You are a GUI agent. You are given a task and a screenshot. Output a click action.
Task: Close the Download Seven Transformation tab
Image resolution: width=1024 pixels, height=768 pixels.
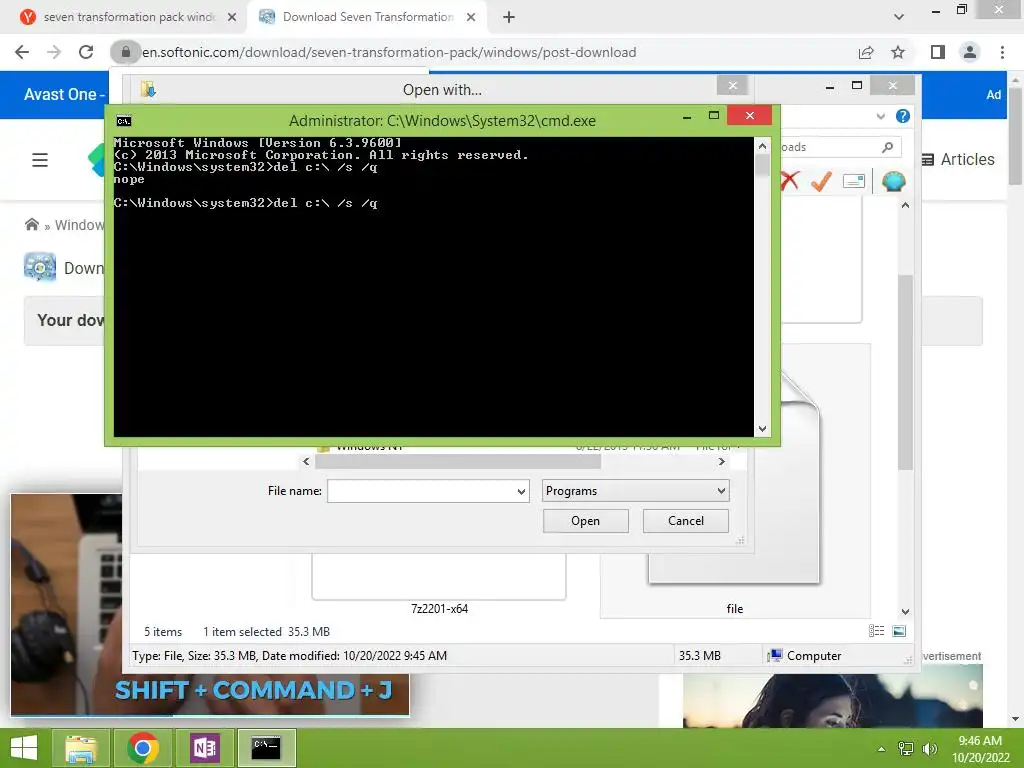coord(471,17)
